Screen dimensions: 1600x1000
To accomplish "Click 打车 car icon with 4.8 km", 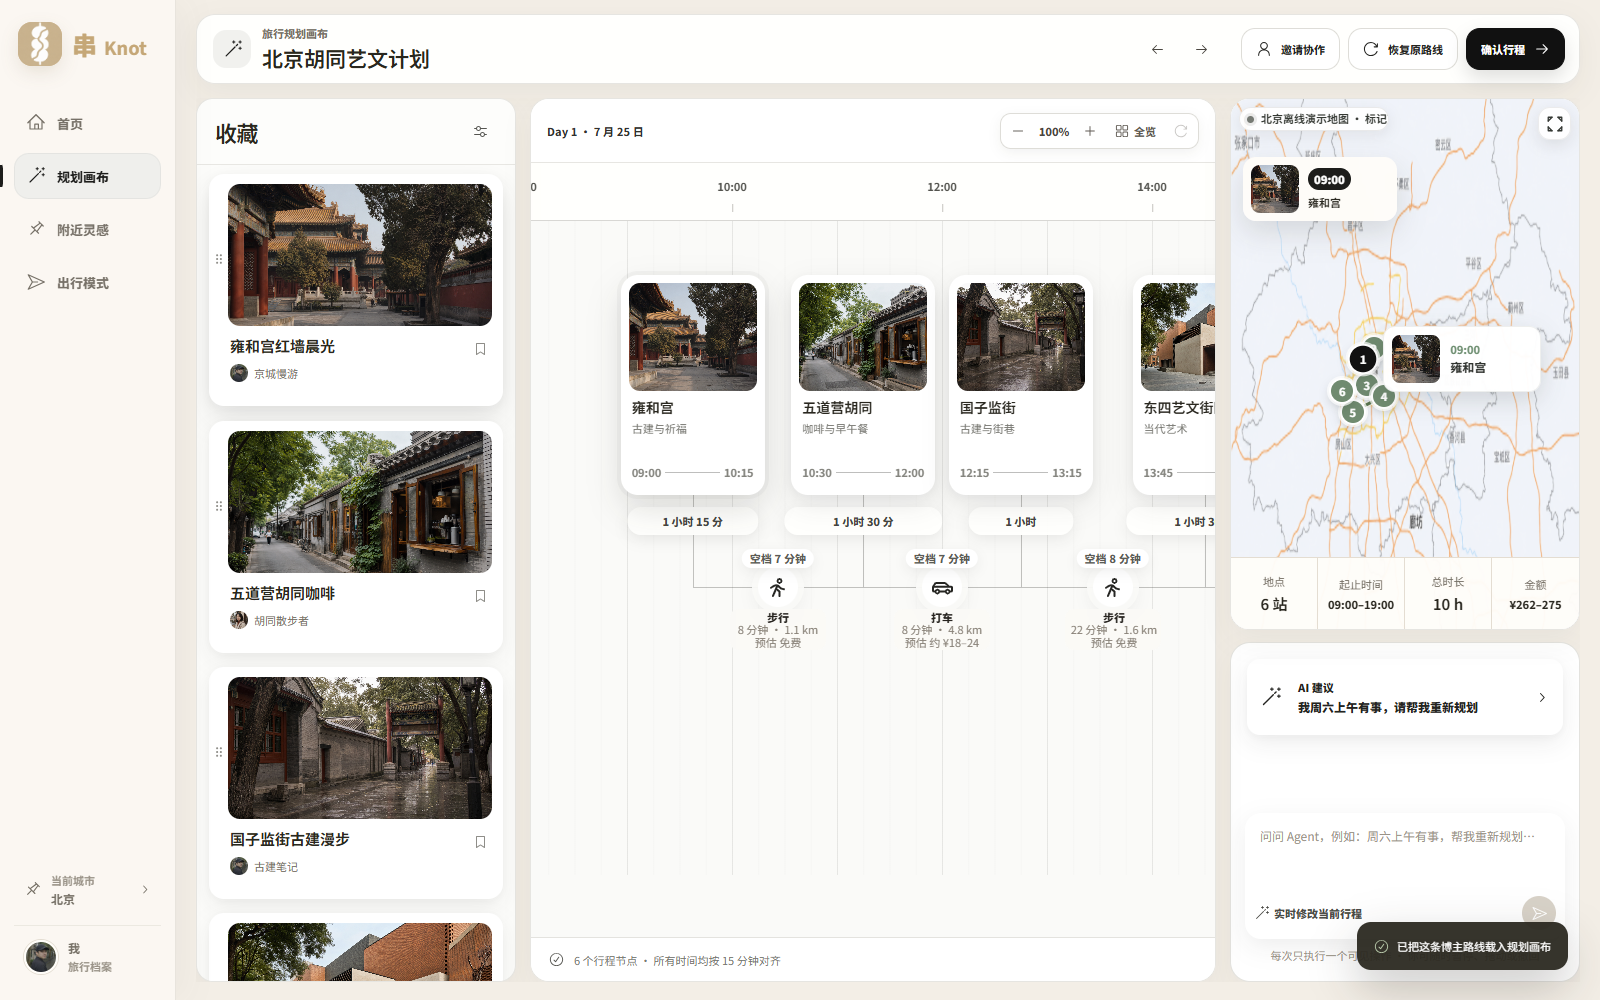I will [942, 588].
